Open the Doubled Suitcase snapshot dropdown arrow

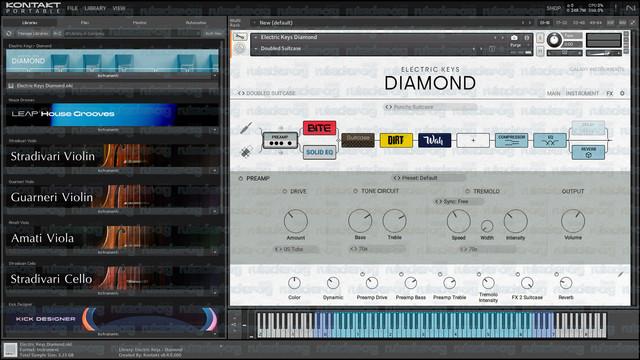click(x=256, y=49)
